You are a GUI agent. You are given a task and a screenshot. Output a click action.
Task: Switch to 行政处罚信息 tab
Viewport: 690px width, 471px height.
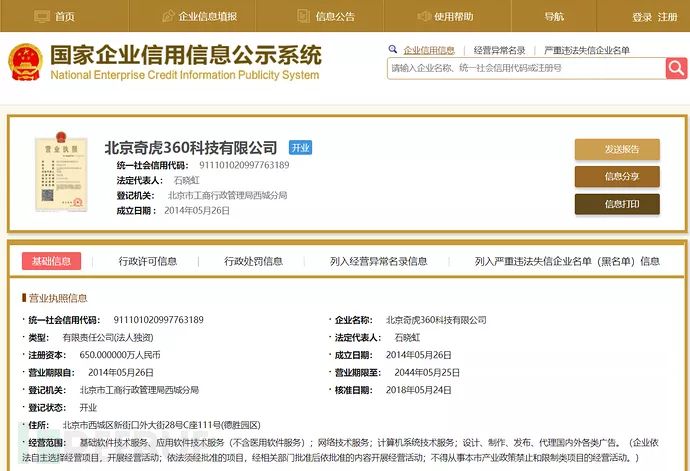tap(253, 261)
